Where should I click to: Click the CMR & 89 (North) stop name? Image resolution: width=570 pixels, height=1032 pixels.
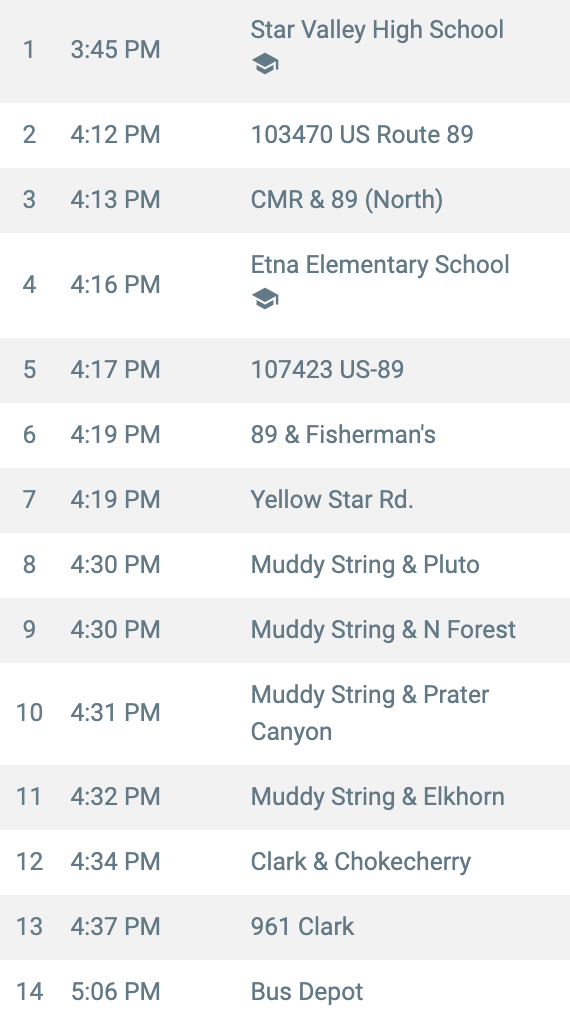[347, 199]
